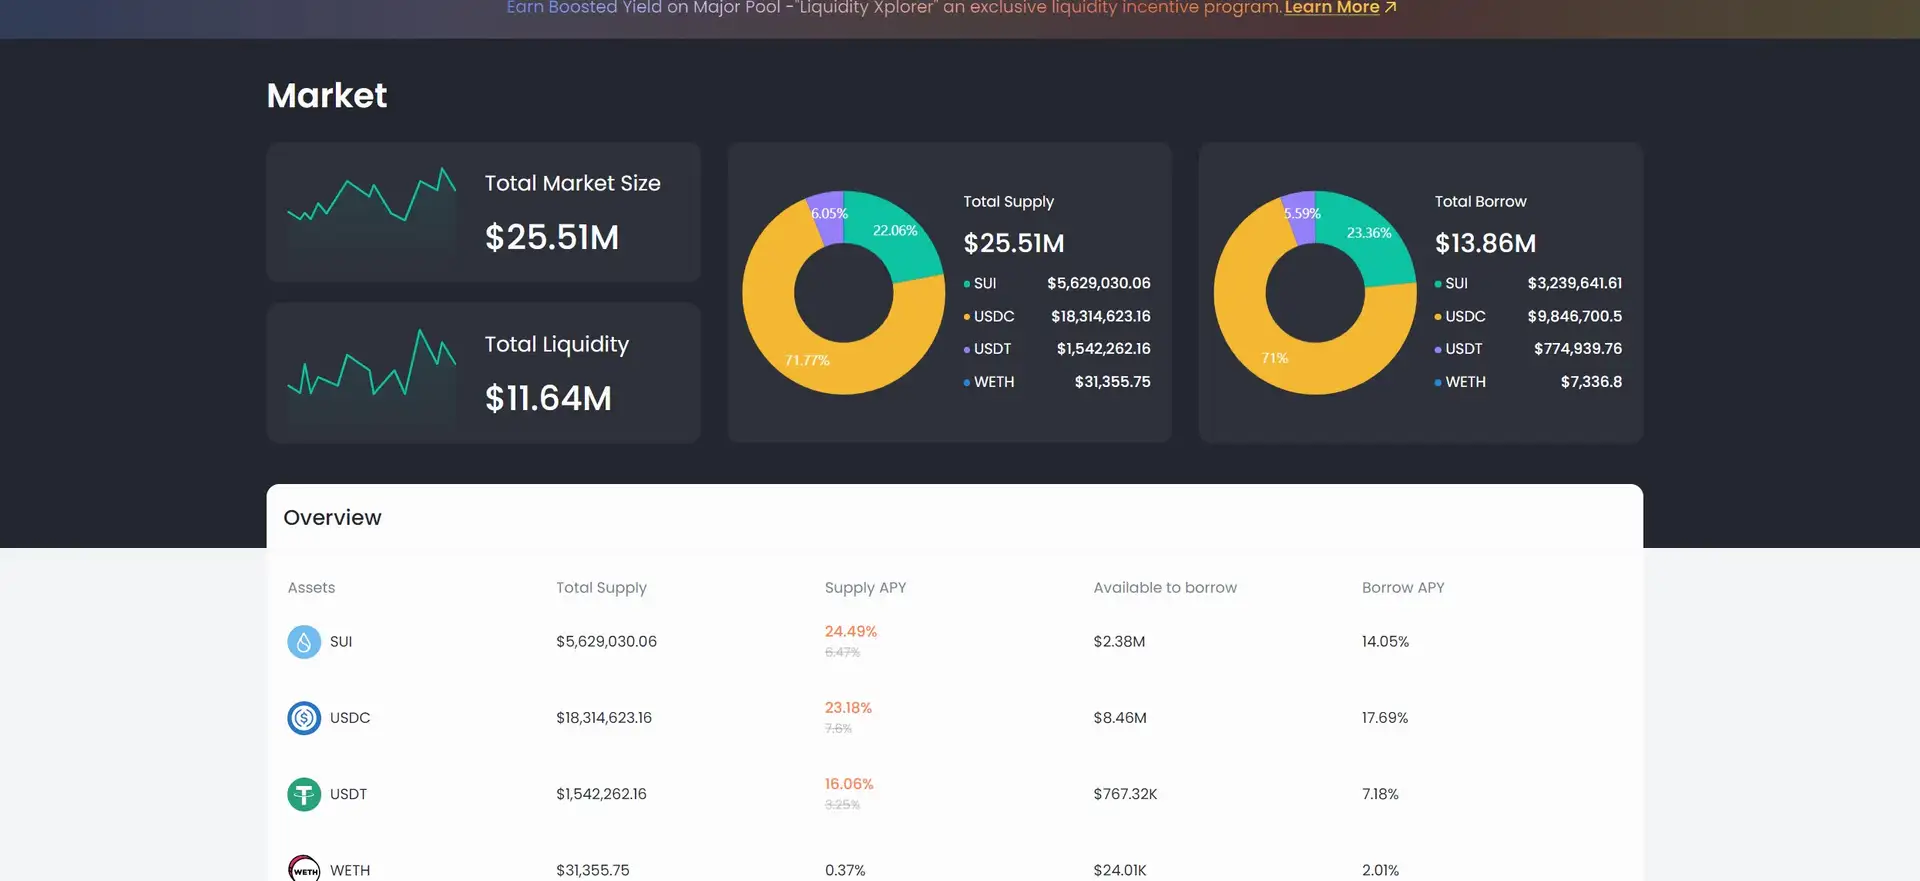
Task: Sort by the Supply APY column header
Action: click(865, 588)
